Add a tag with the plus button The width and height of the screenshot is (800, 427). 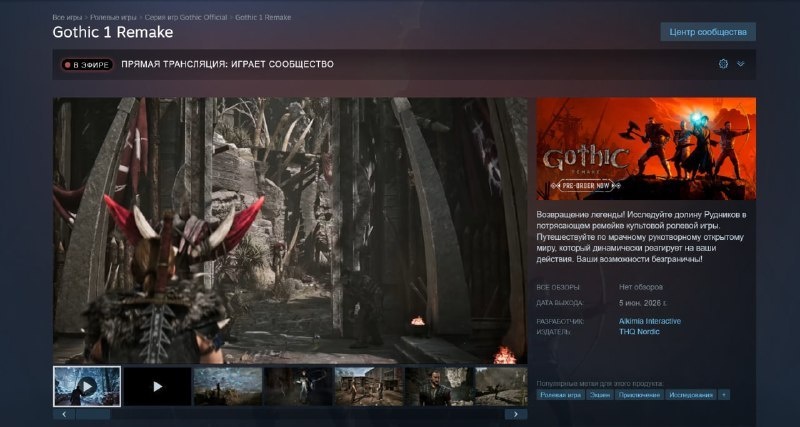pyautogui.click(x=723, y=395)
